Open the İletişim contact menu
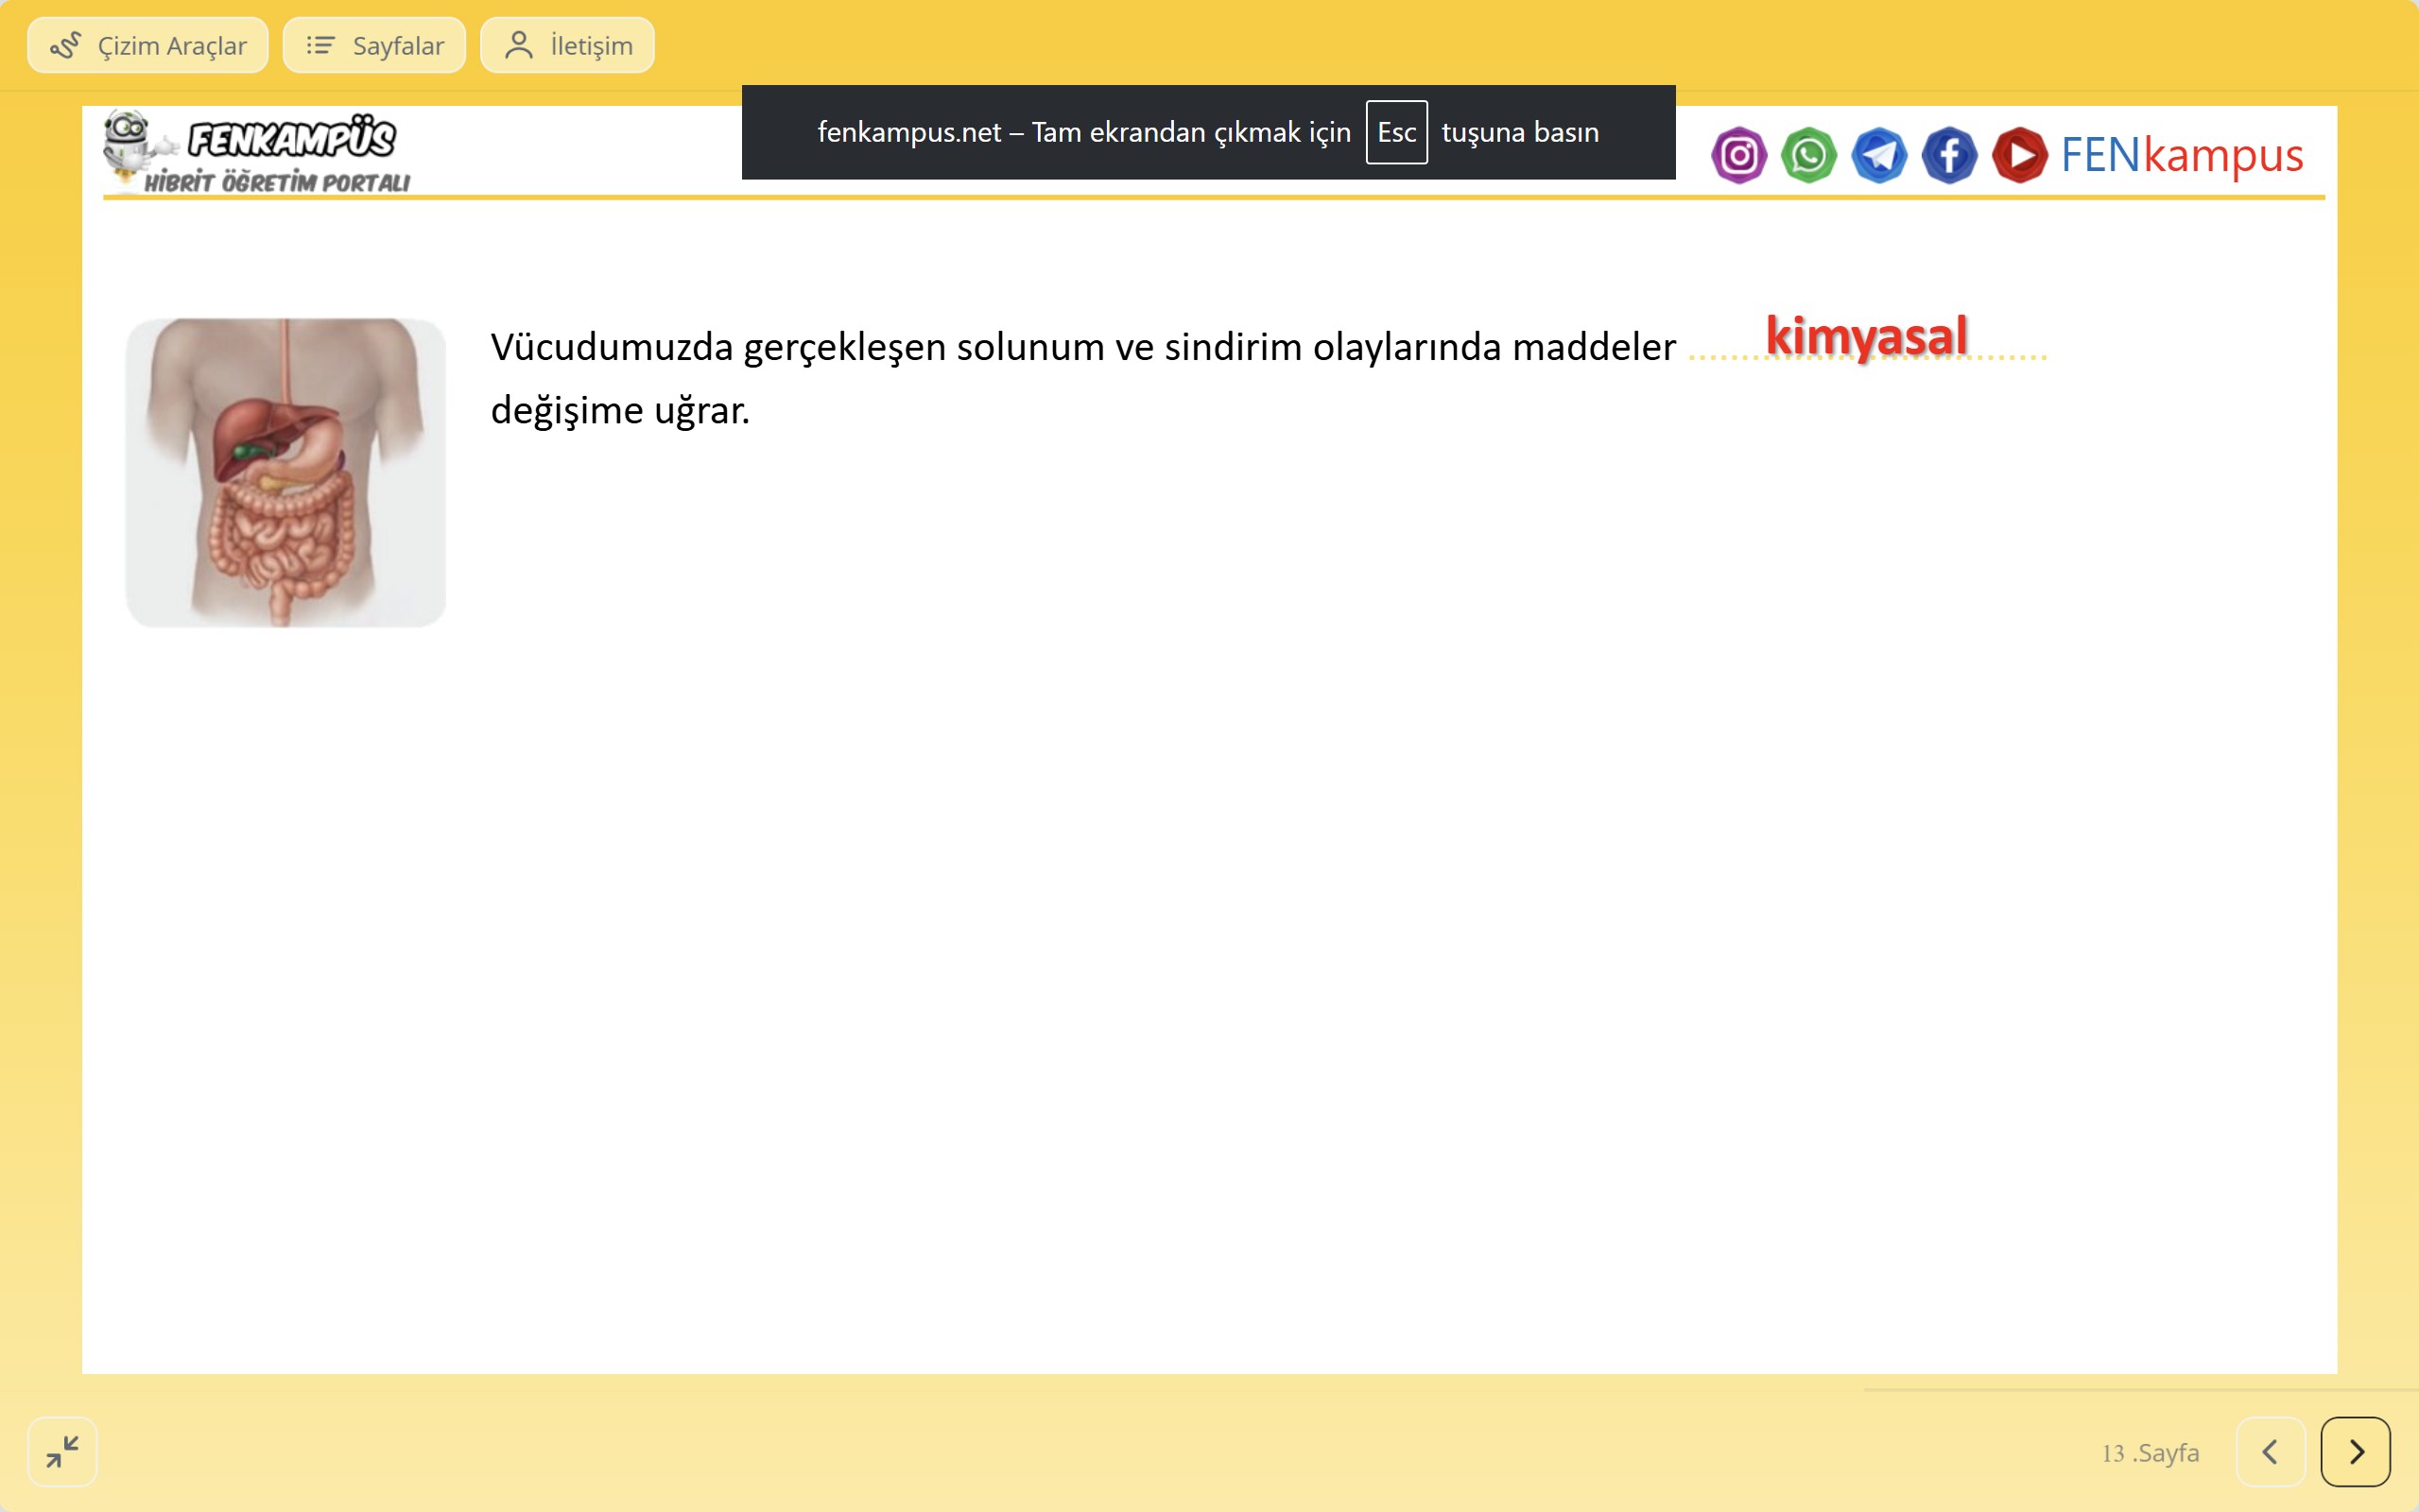This screenshot has width=2419, height=1512. pos(567,46)
